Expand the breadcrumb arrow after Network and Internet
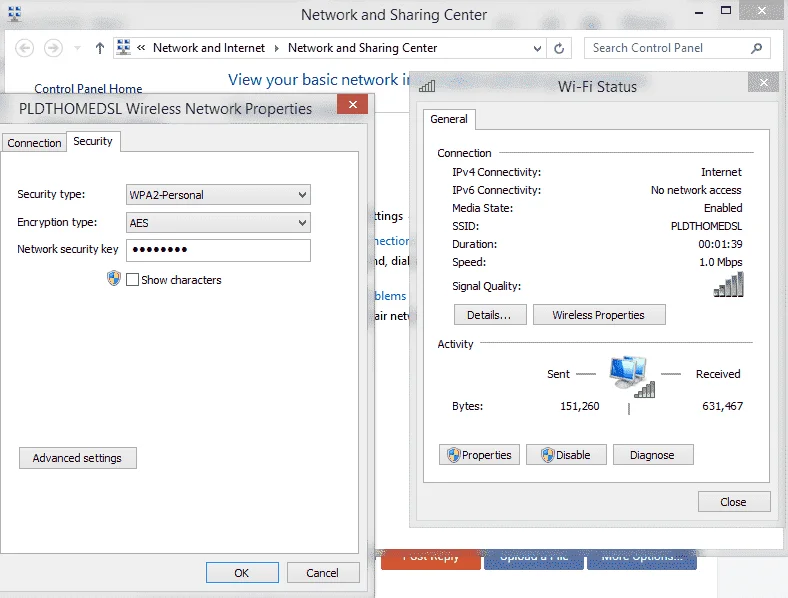The image size is (788, 598). pyautogui.click(x=276, y=48)
